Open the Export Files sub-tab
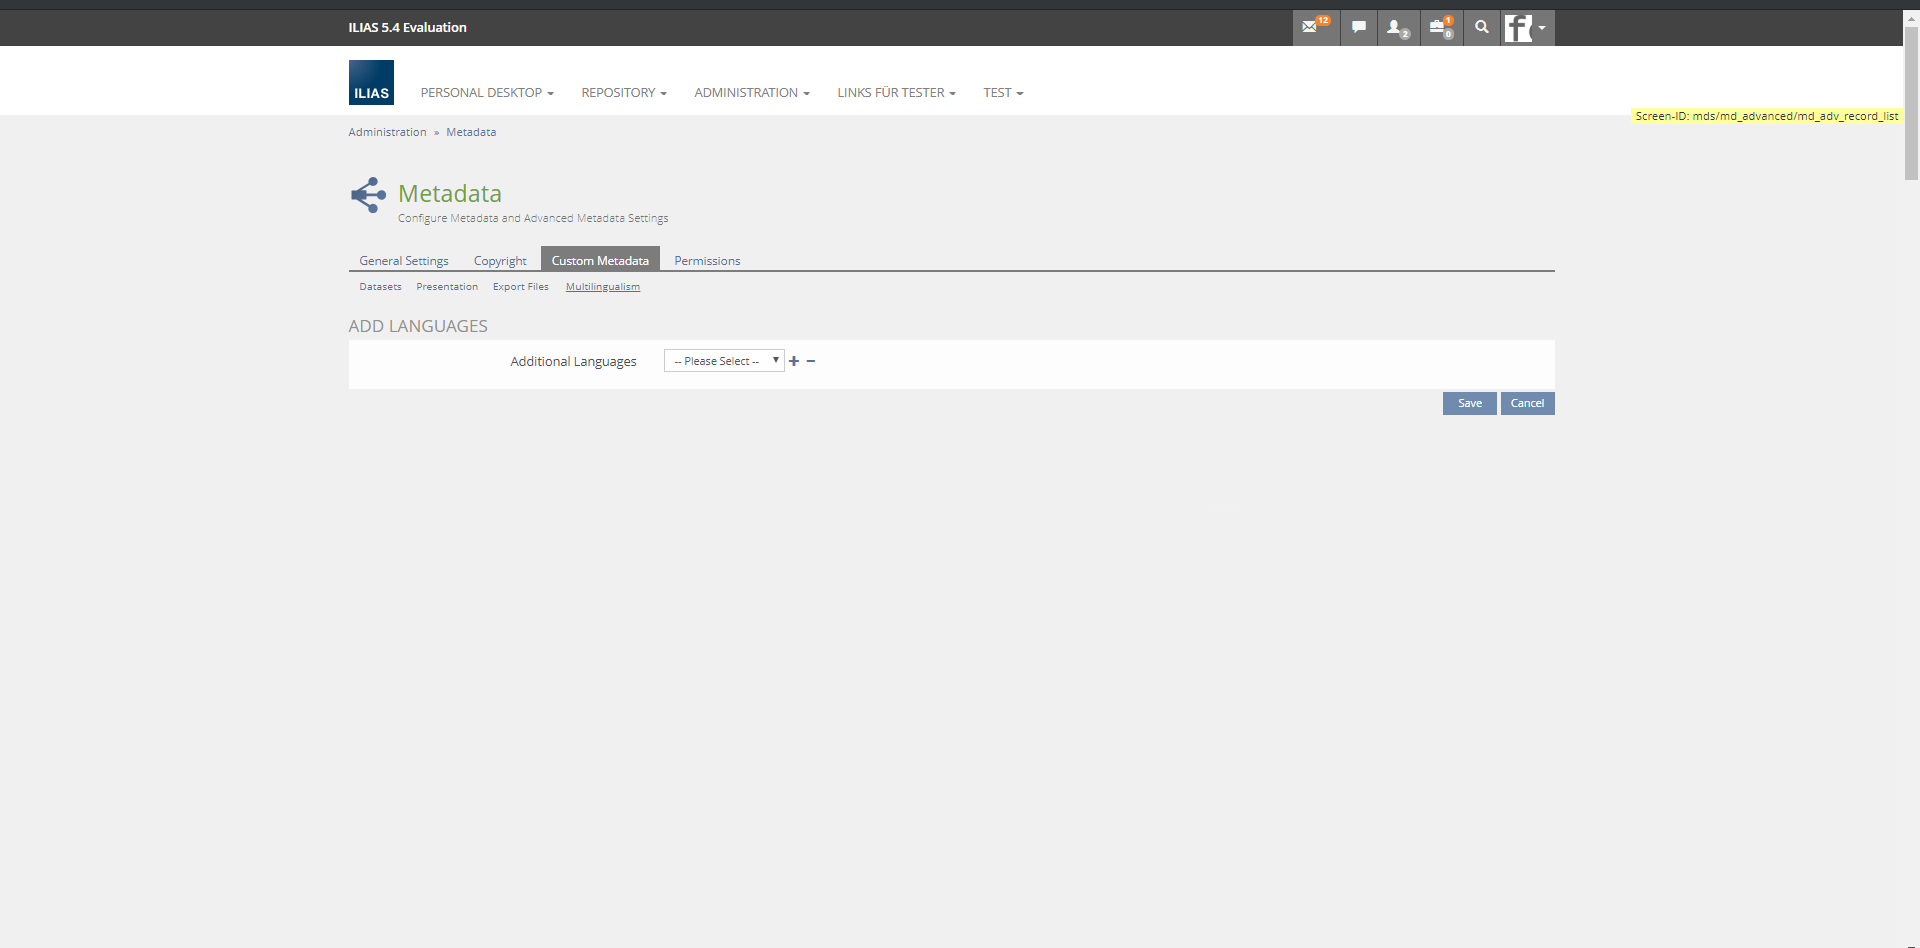The width and height of the screenshot is (1920, 948). click(520, 287)
